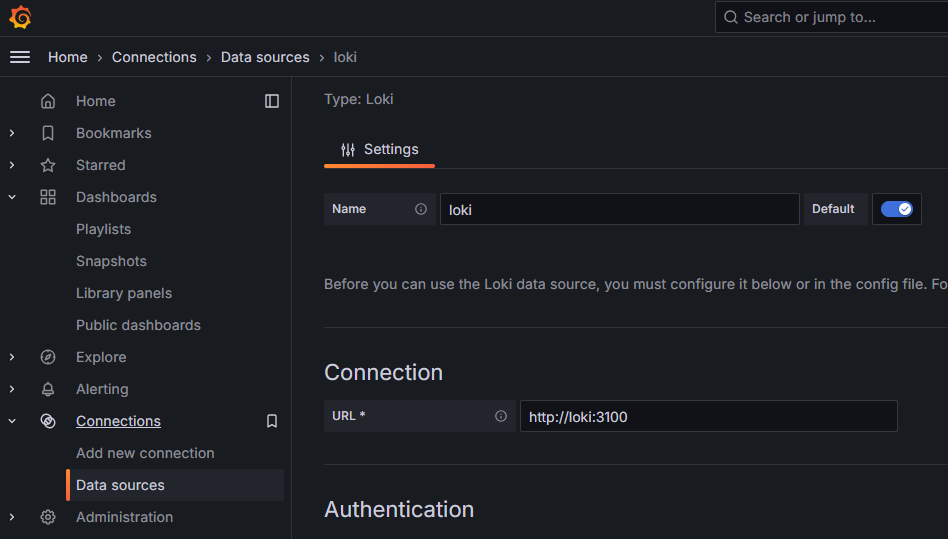Collapse the Connections section chevron

[x=12, y=421]
